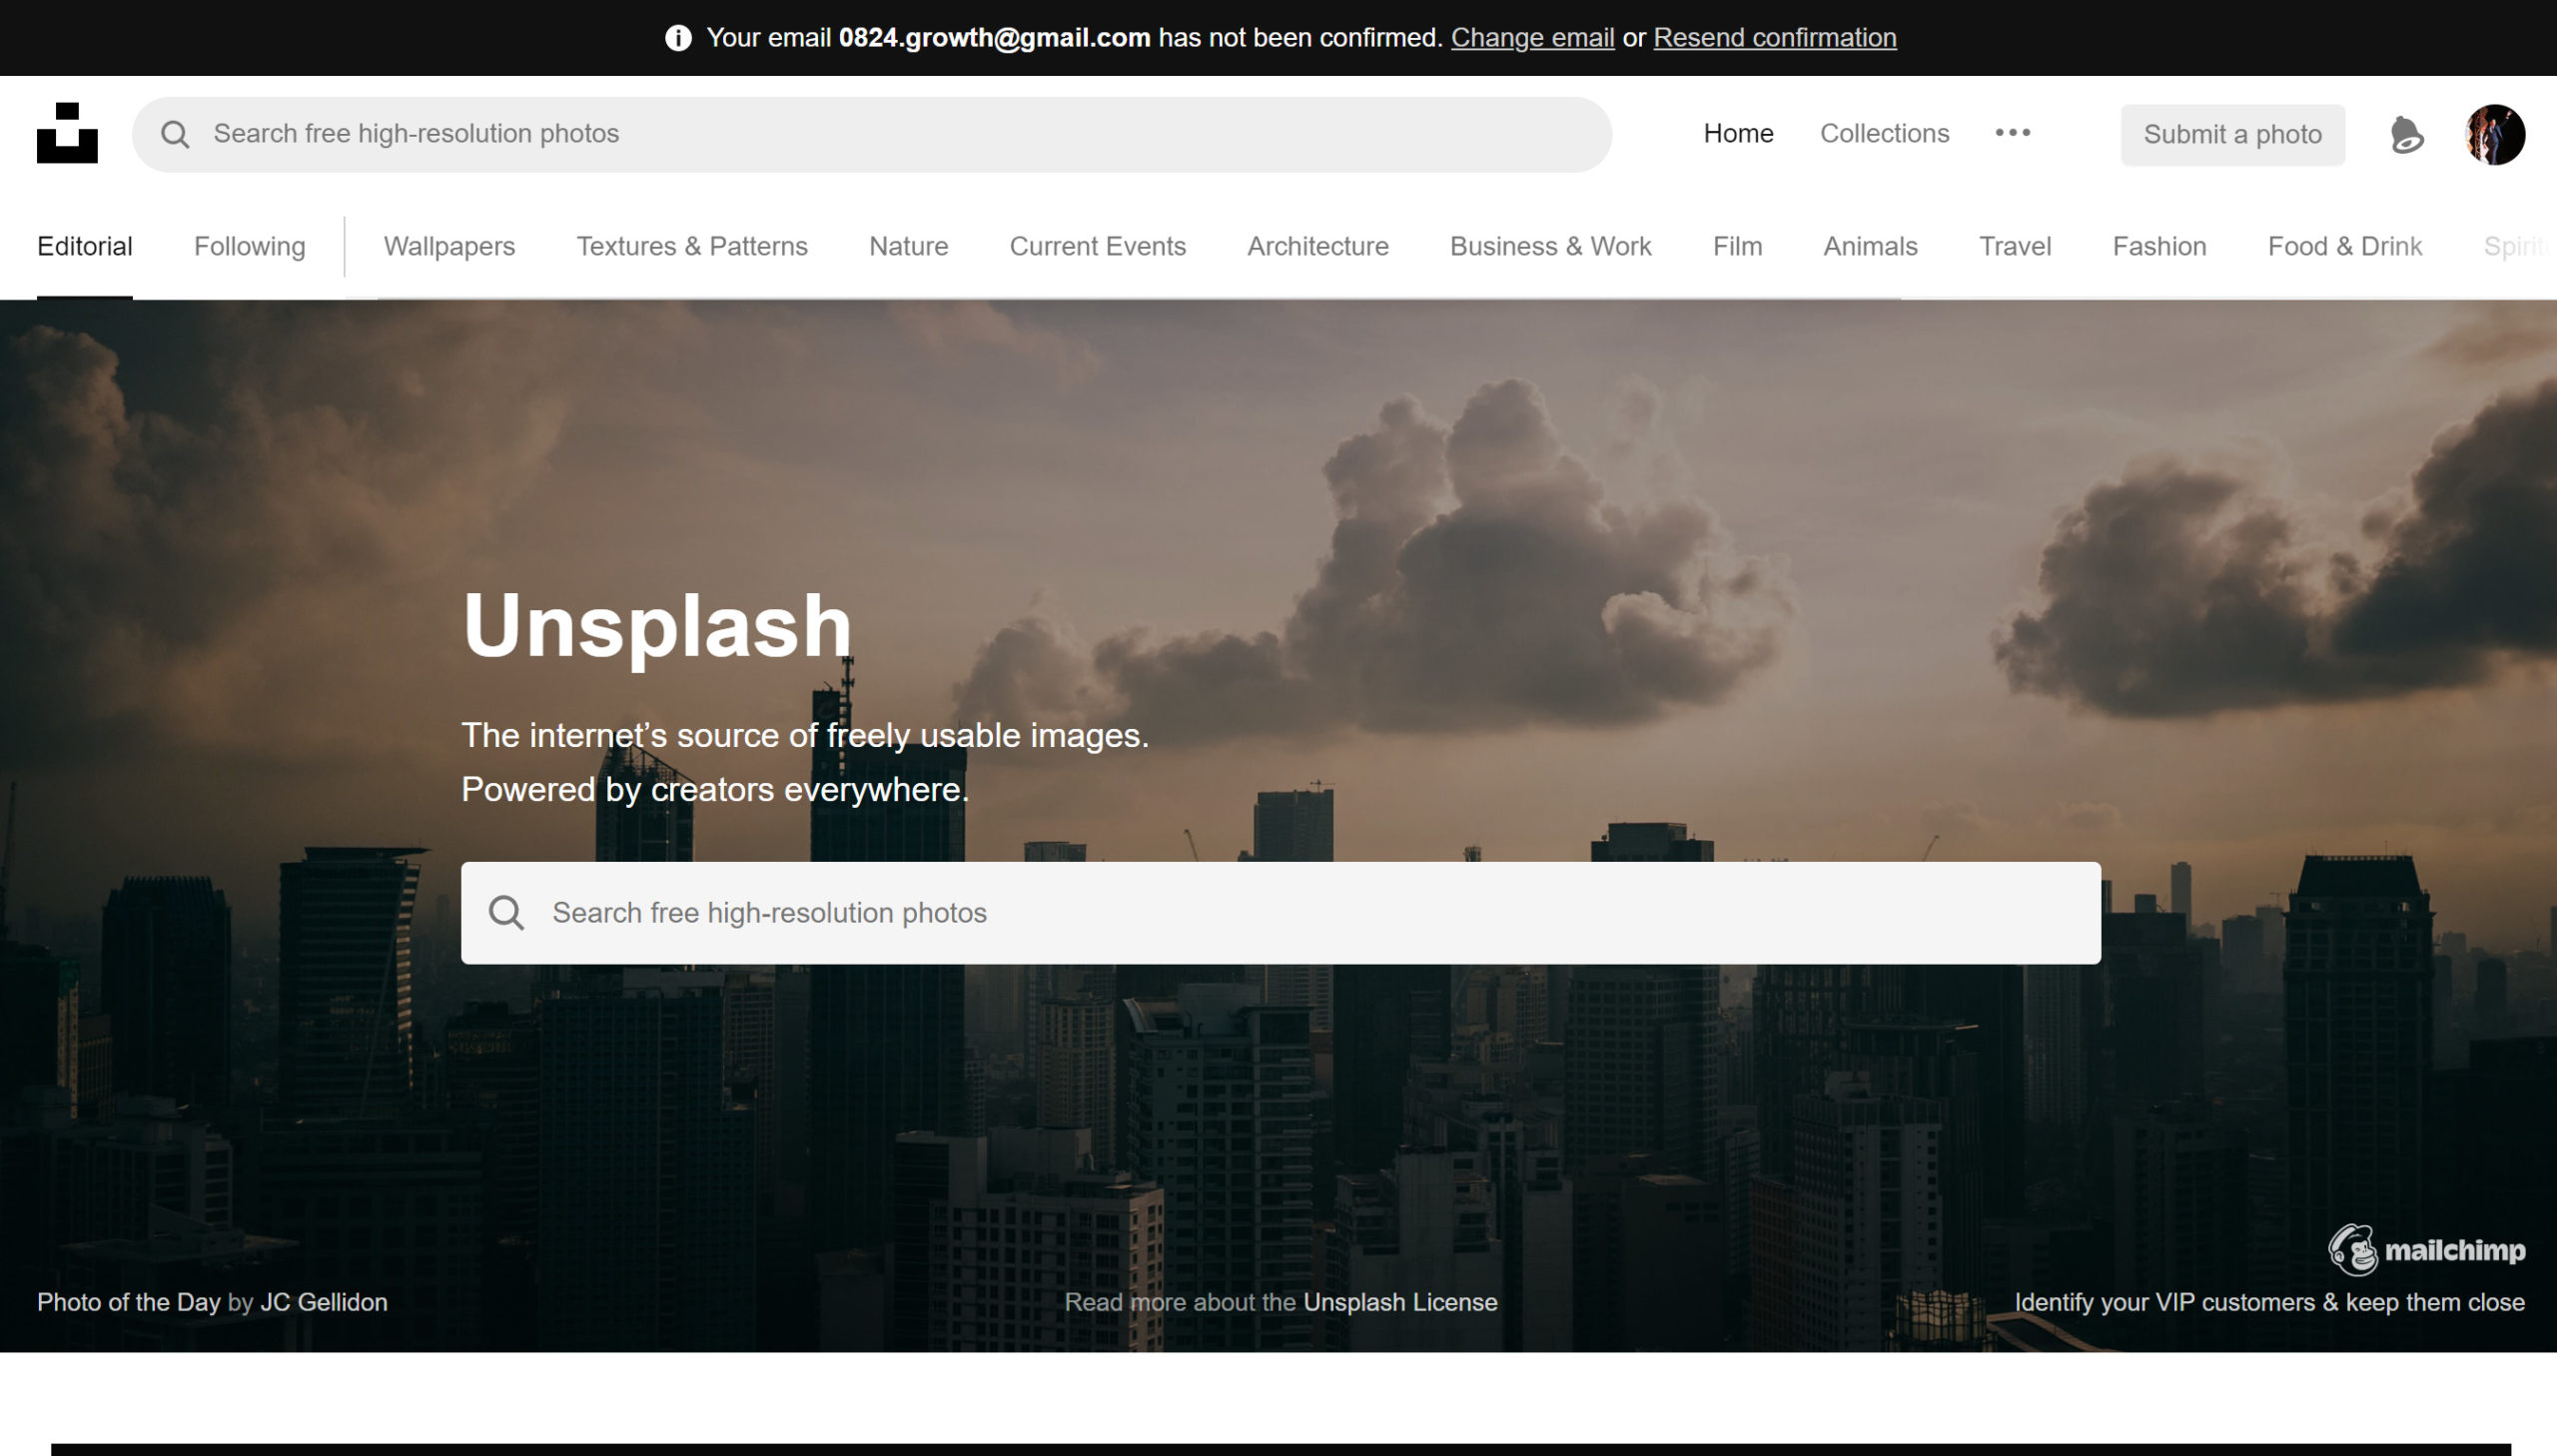2557x1456 pixels.
Task: Click the Submit a photo button
Action: click(2232, 134)
